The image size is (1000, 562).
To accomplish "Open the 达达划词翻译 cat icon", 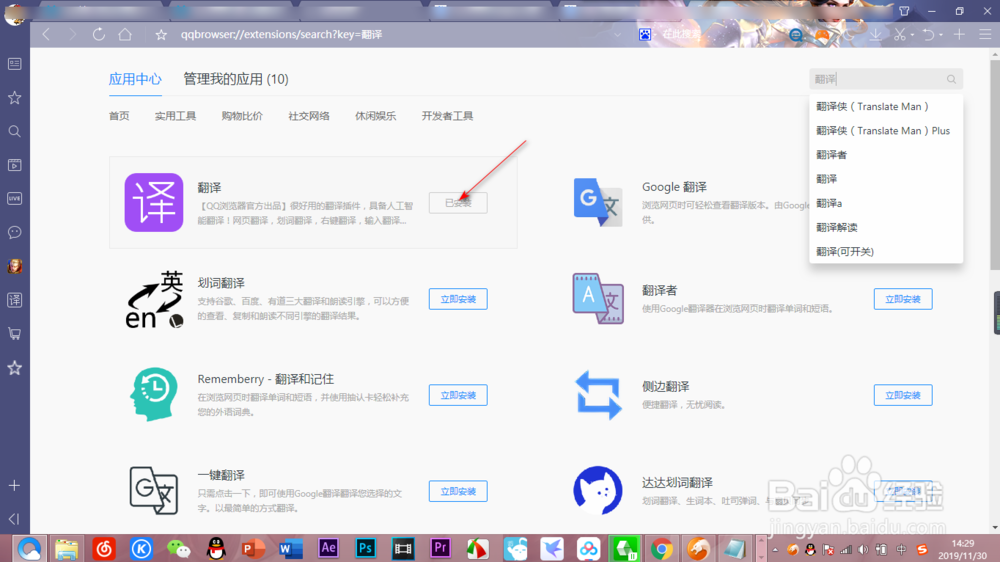I will point(598,490).
